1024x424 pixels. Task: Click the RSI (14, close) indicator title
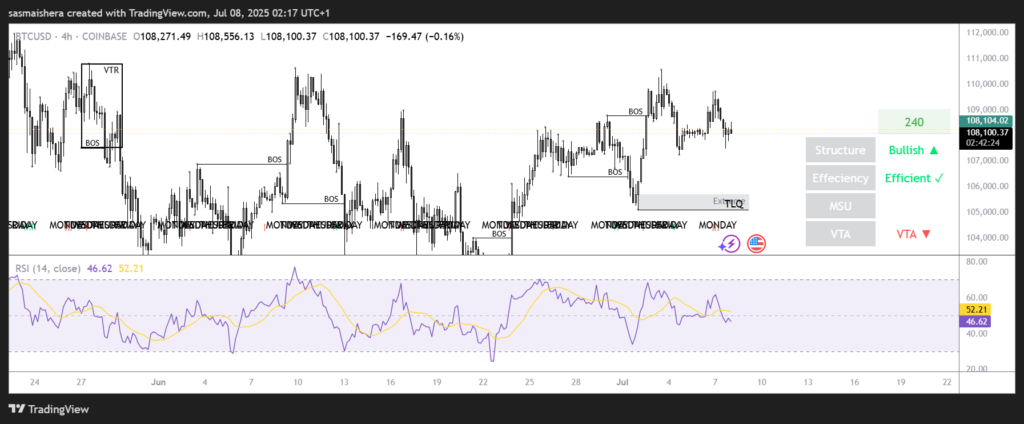48,268
